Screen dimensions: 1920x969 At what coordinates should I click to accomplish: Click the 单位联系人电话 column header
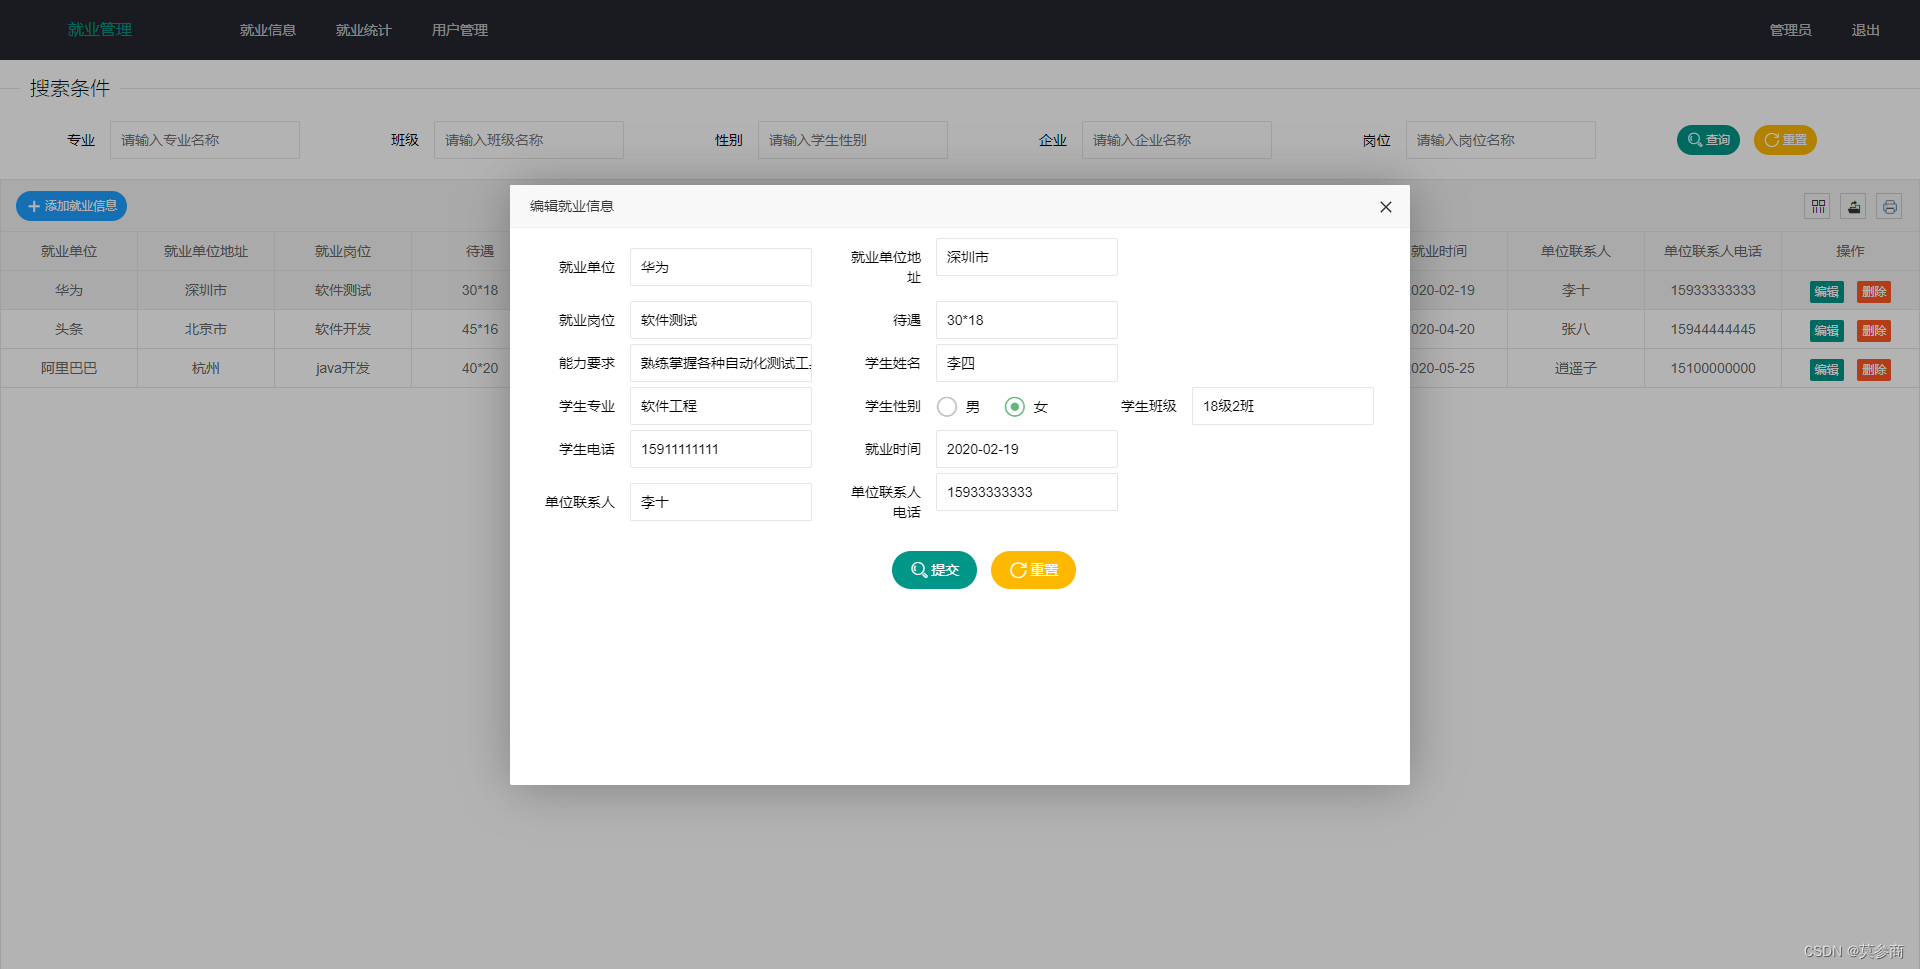coord(1713,251)
